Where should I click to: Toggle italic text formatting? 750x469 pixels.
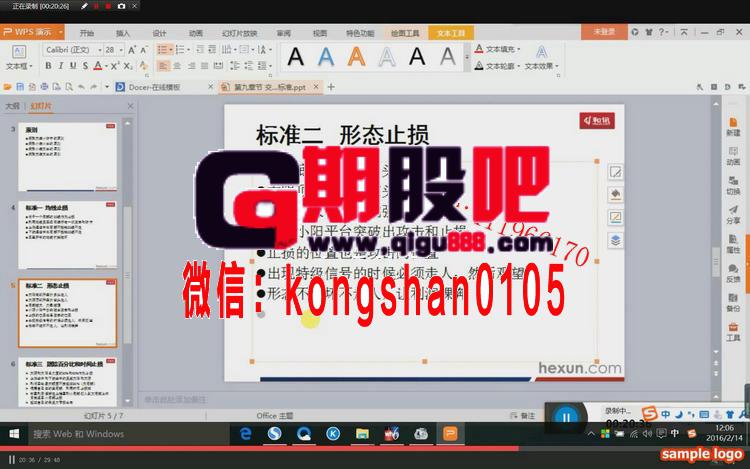coord(60,65)
